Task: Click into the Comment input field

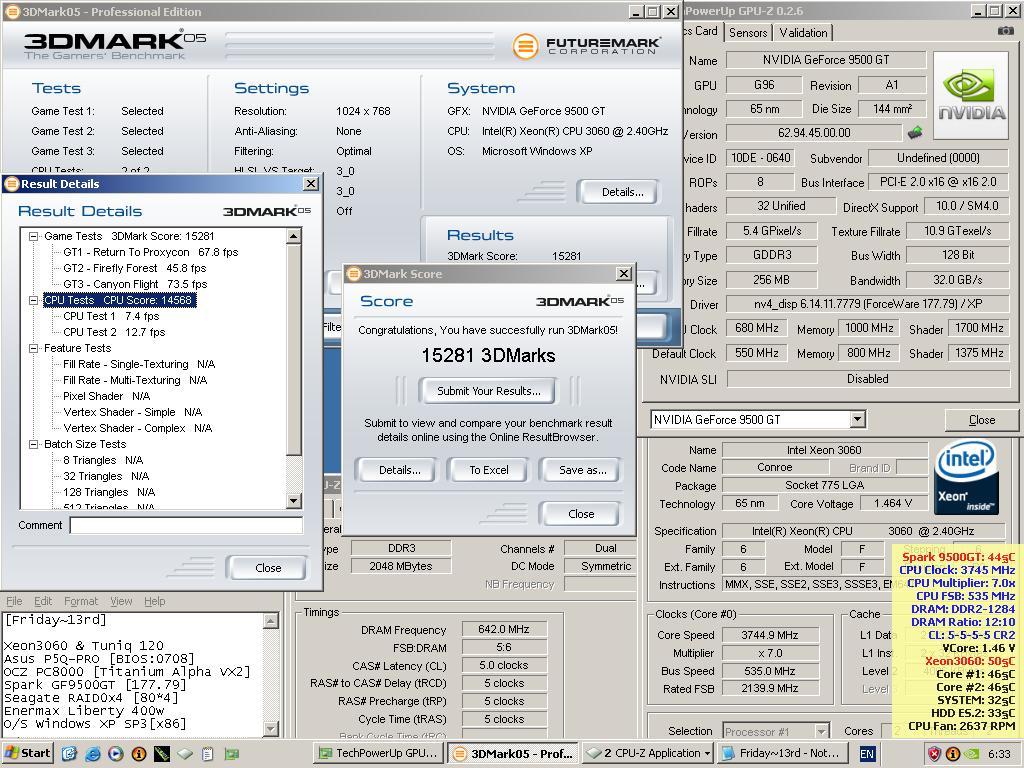Action: (x=186, y=525)
